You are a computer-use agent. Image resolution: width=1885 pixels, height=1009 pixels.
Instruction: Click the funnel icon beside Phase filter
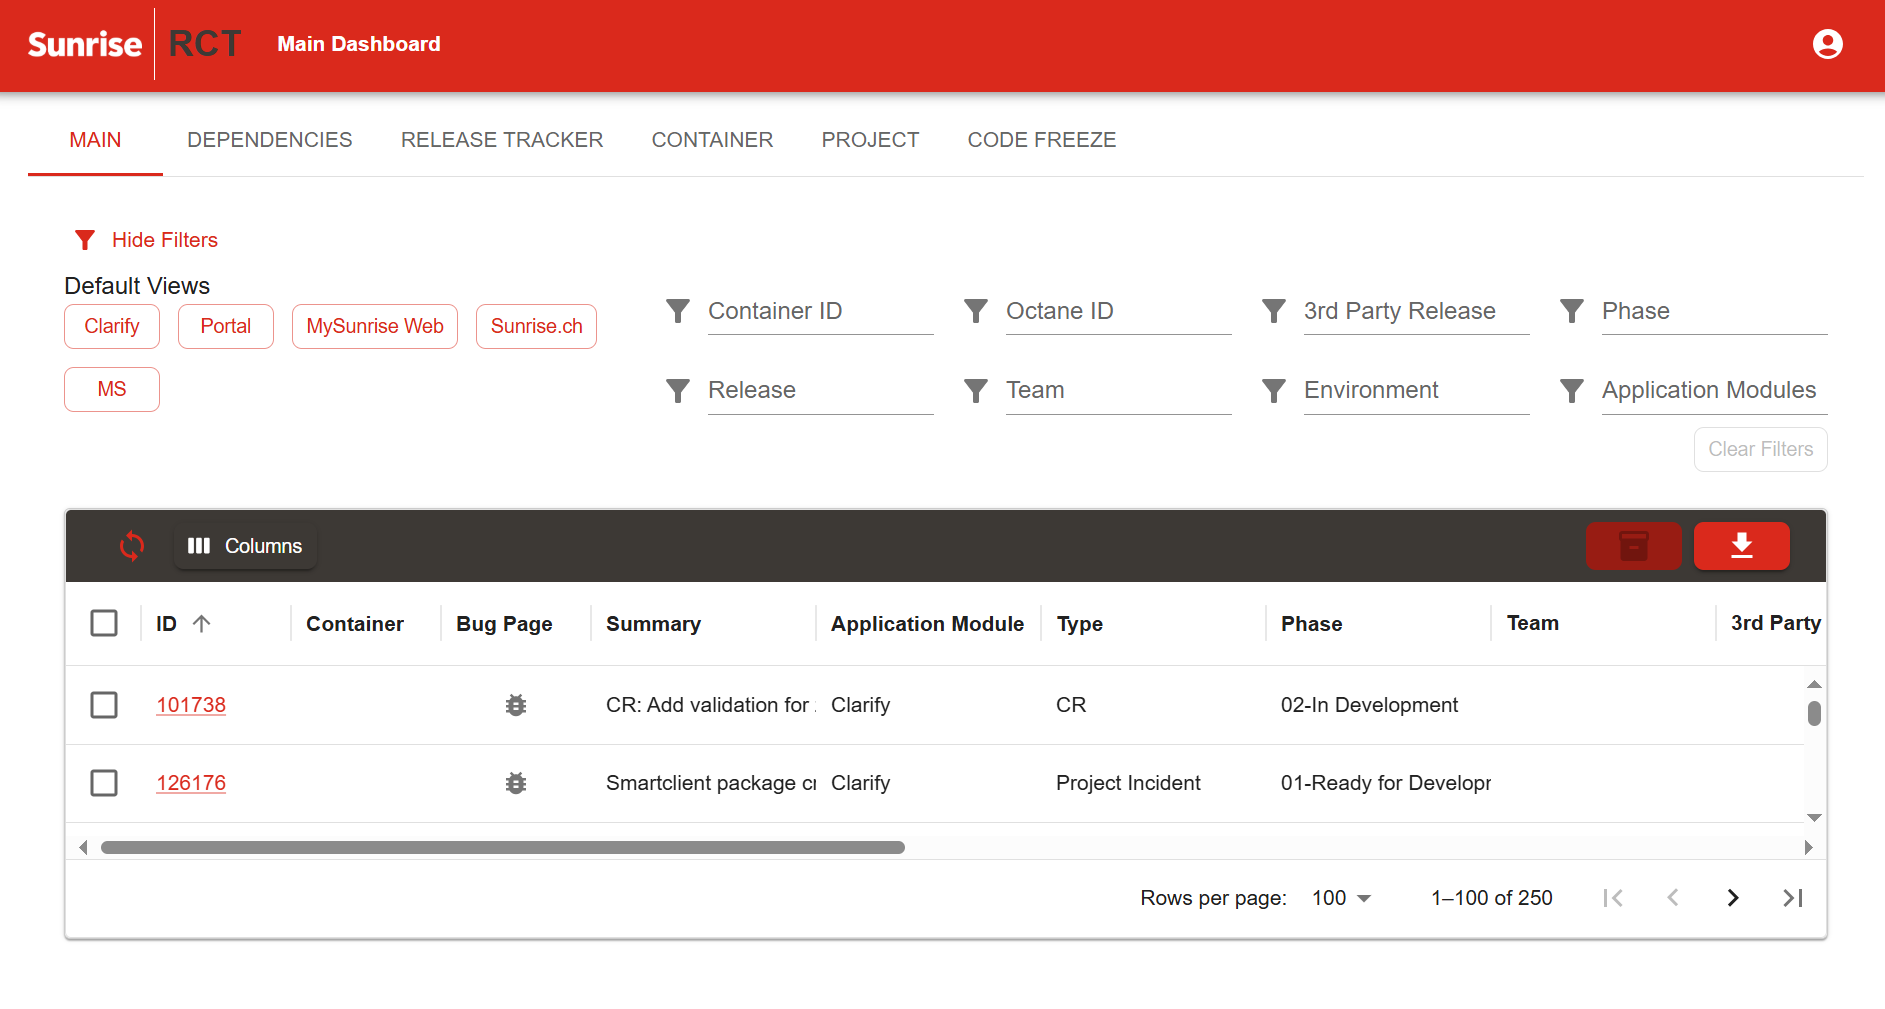point(1572,311)
